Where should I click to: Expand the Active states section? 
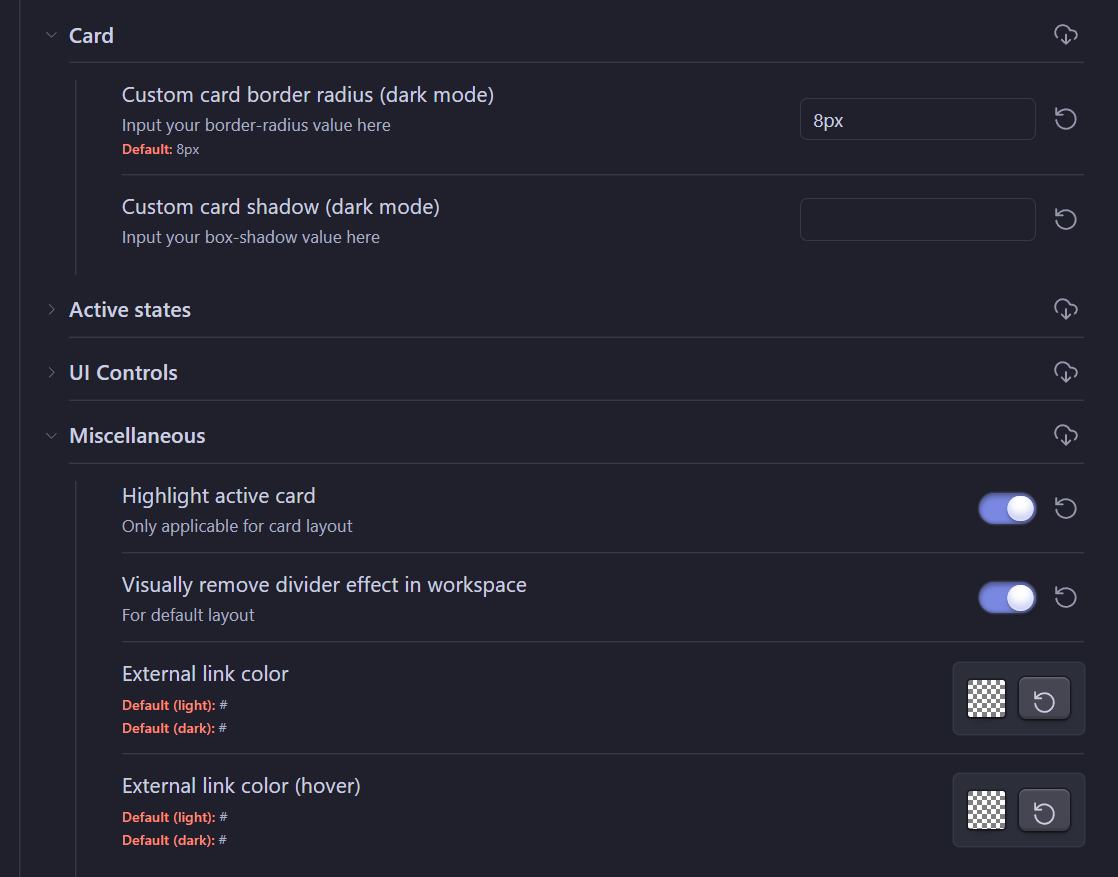click(52, 309)
